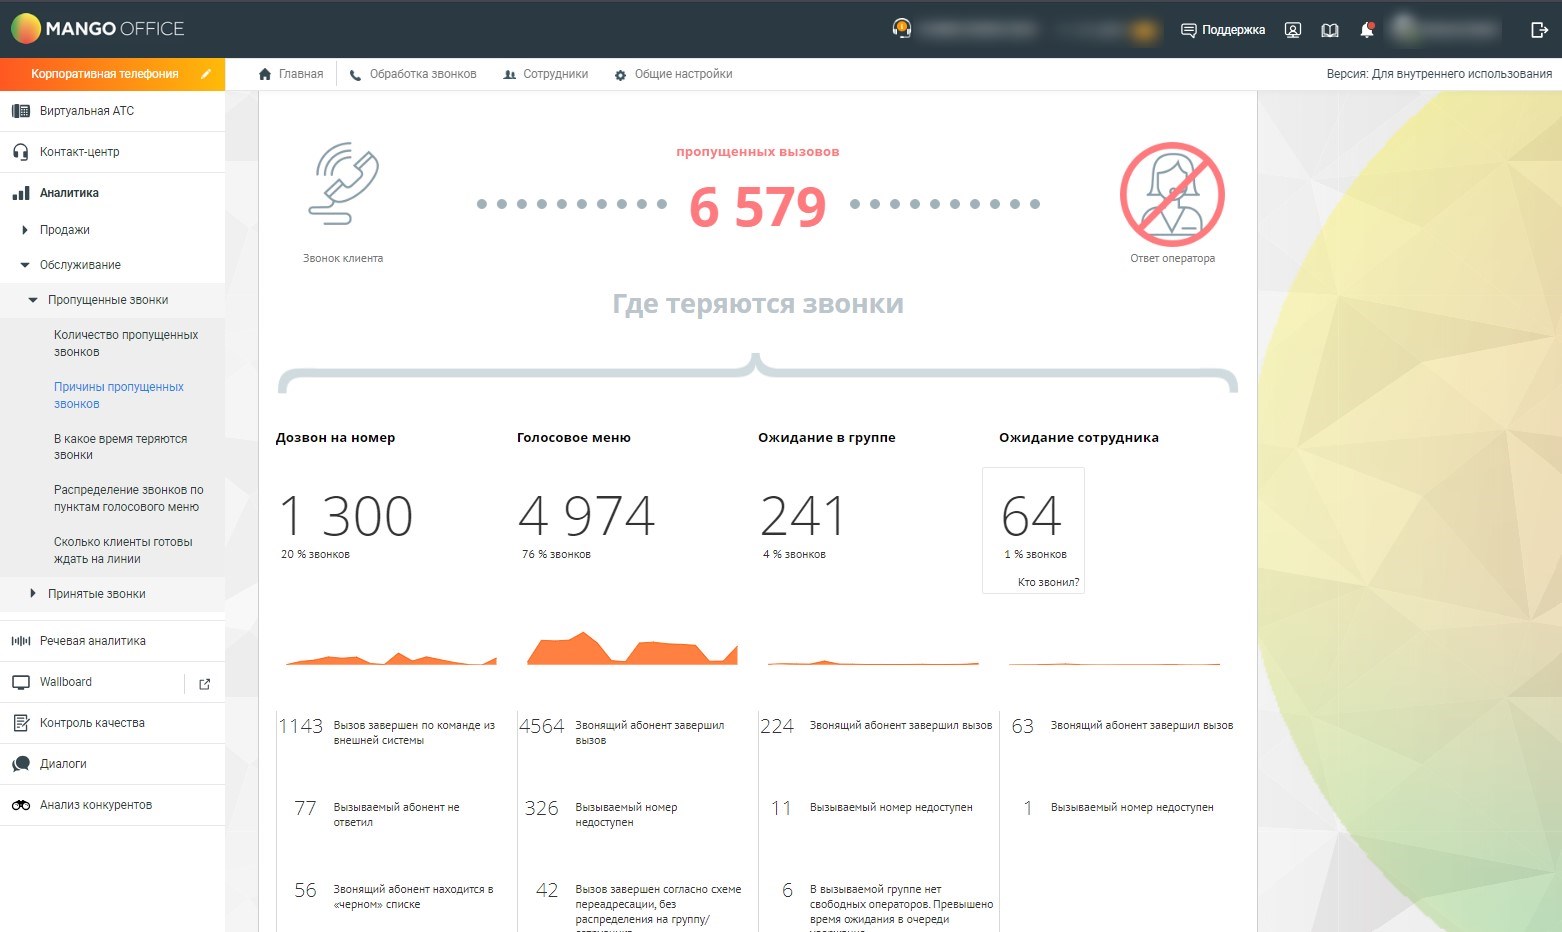Screen dimensions: 1562x932
Task: Open the Сотрудники menu tab
Action: click(x=545, y=74)
